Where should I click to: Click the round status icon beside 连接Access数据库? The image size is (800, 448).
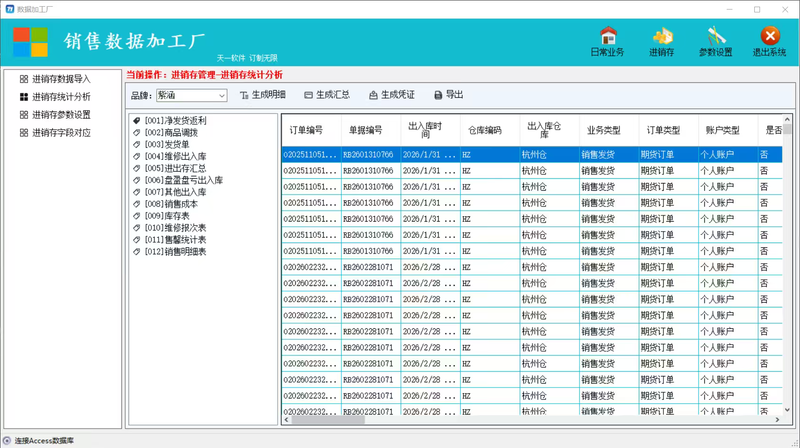tap(7, 441)
